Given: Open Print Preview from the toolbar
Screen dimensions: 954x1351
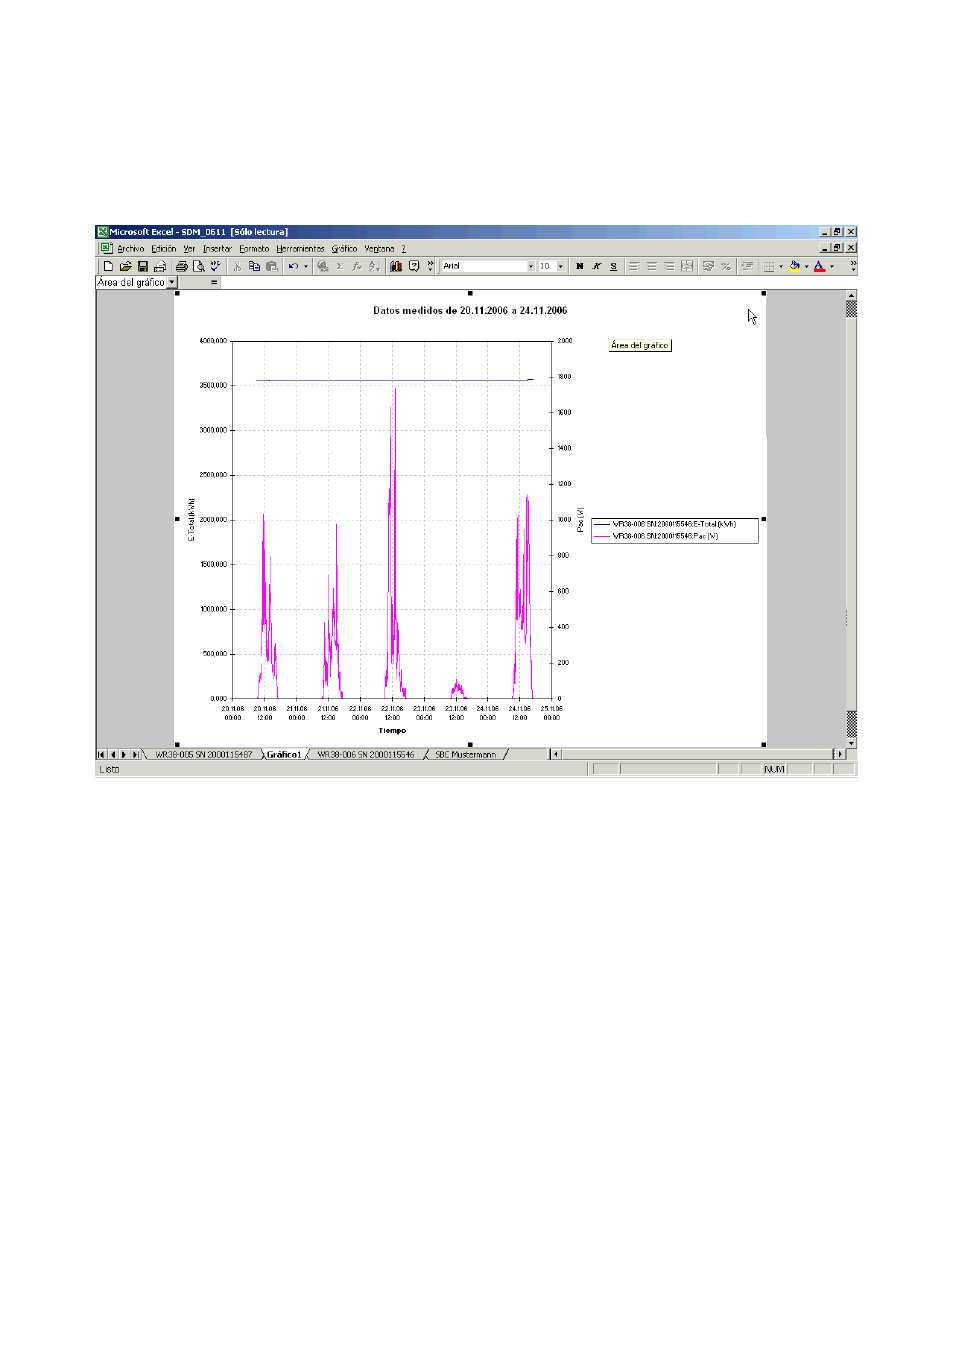Looking at the screenshot, I should pyautogui.click(x=198, y=266).
